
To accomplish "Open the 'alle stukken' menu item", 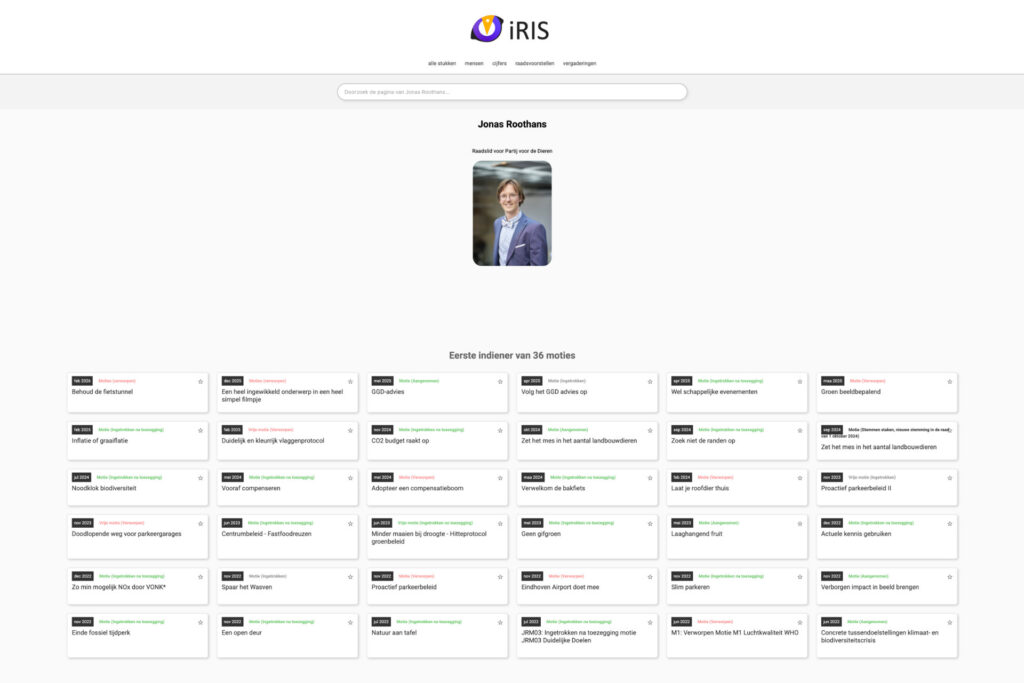I will click(442, 63).
